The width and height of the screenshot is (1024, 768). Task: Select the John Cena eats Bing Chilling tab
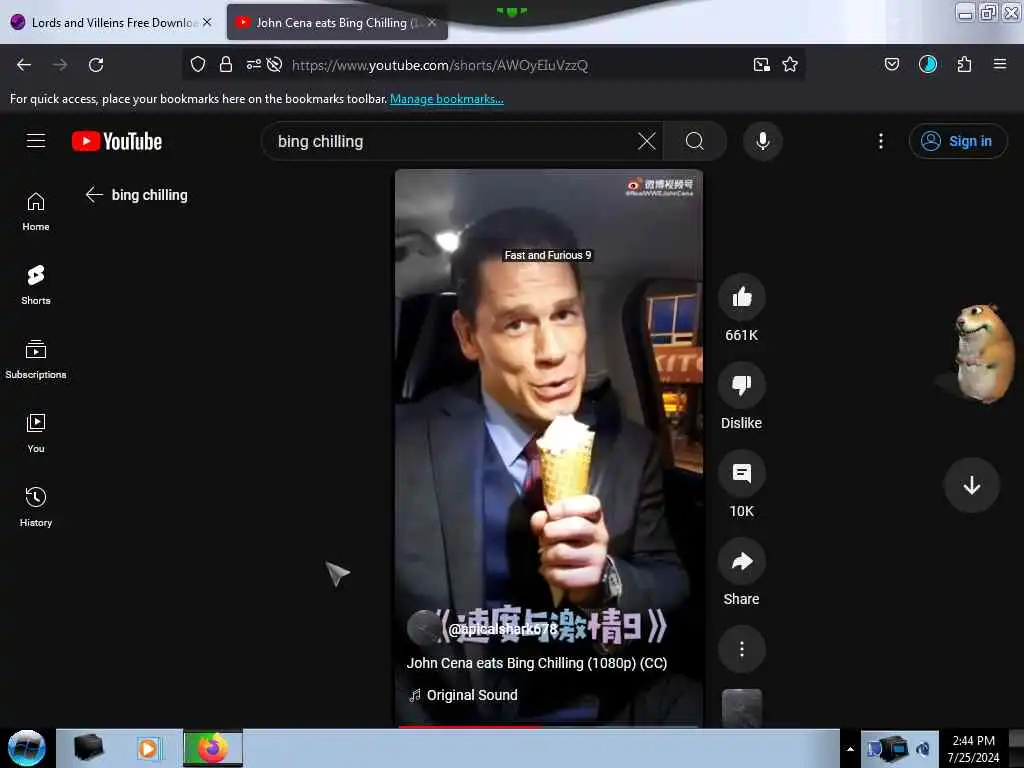point(338,22)
